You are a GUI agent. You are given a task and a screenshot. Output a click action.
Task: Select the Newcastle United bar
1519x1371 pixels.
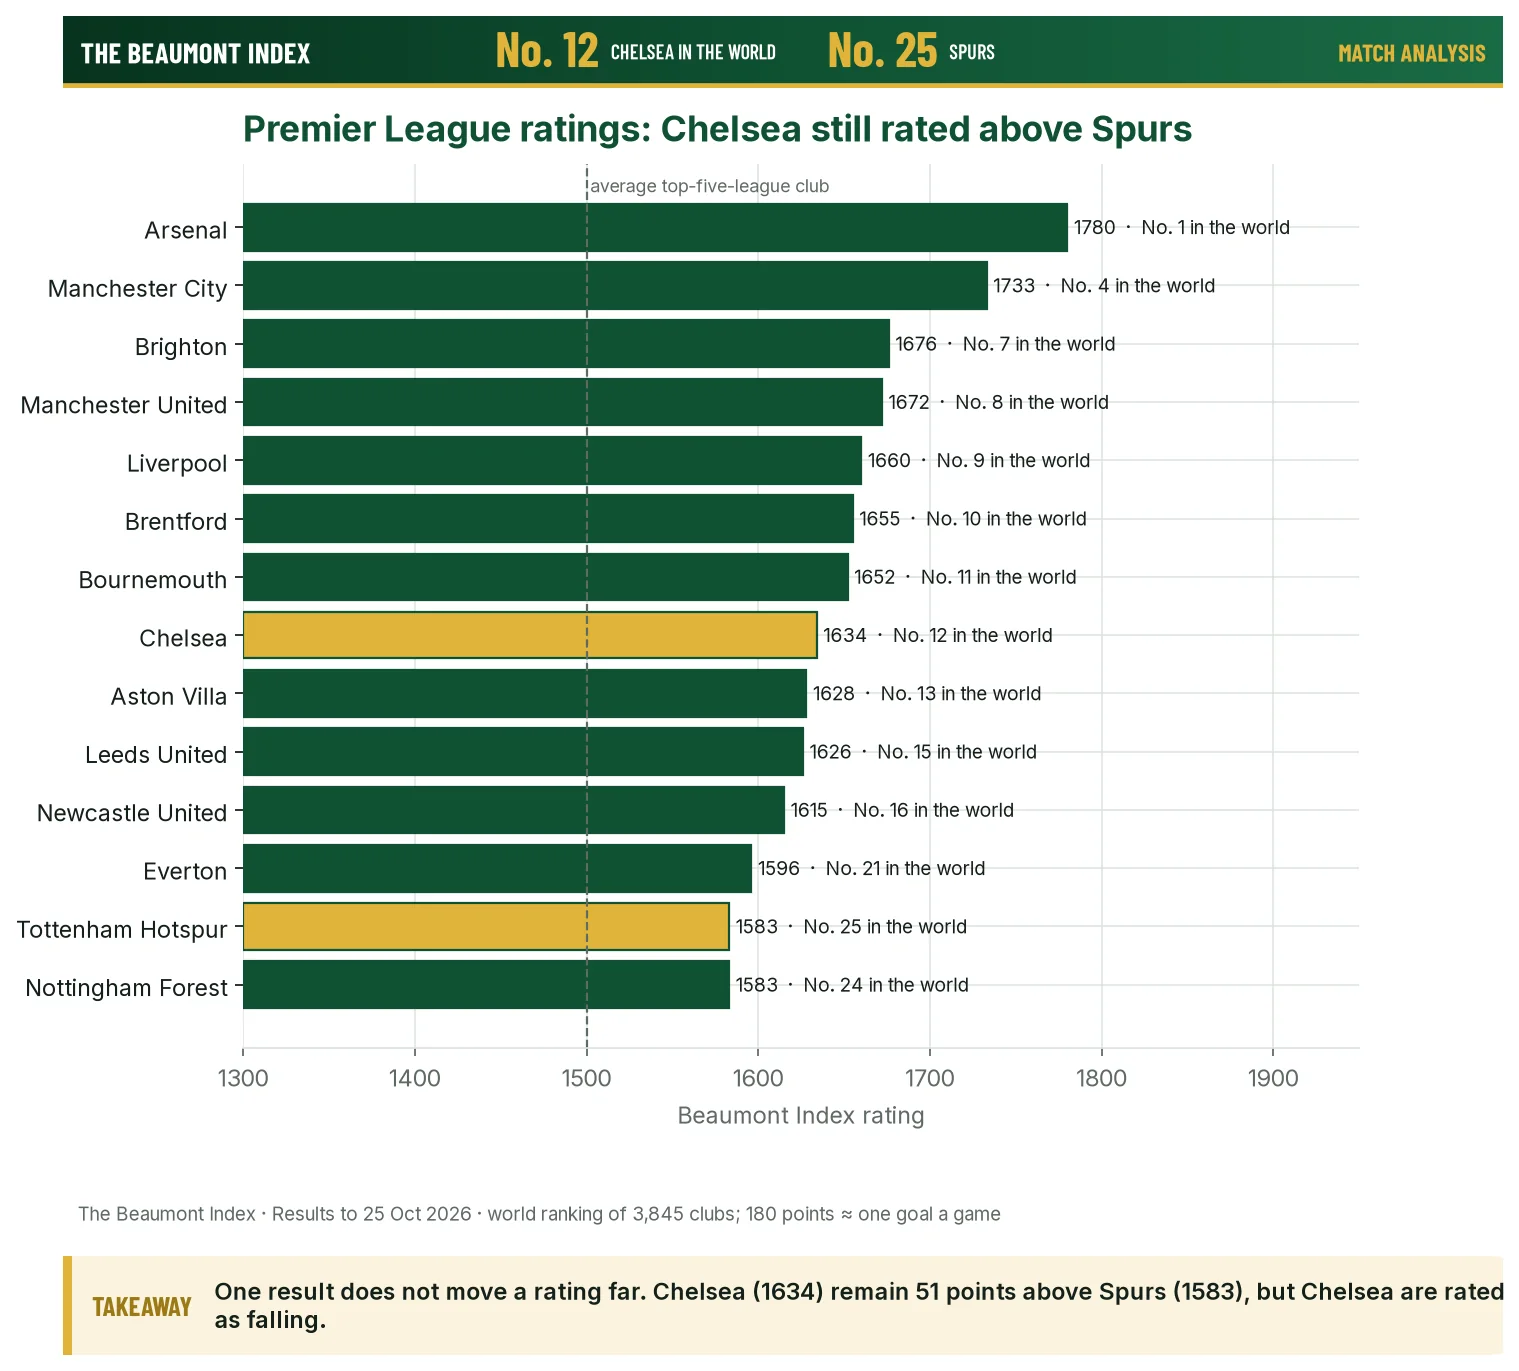(x=514, y=810)
